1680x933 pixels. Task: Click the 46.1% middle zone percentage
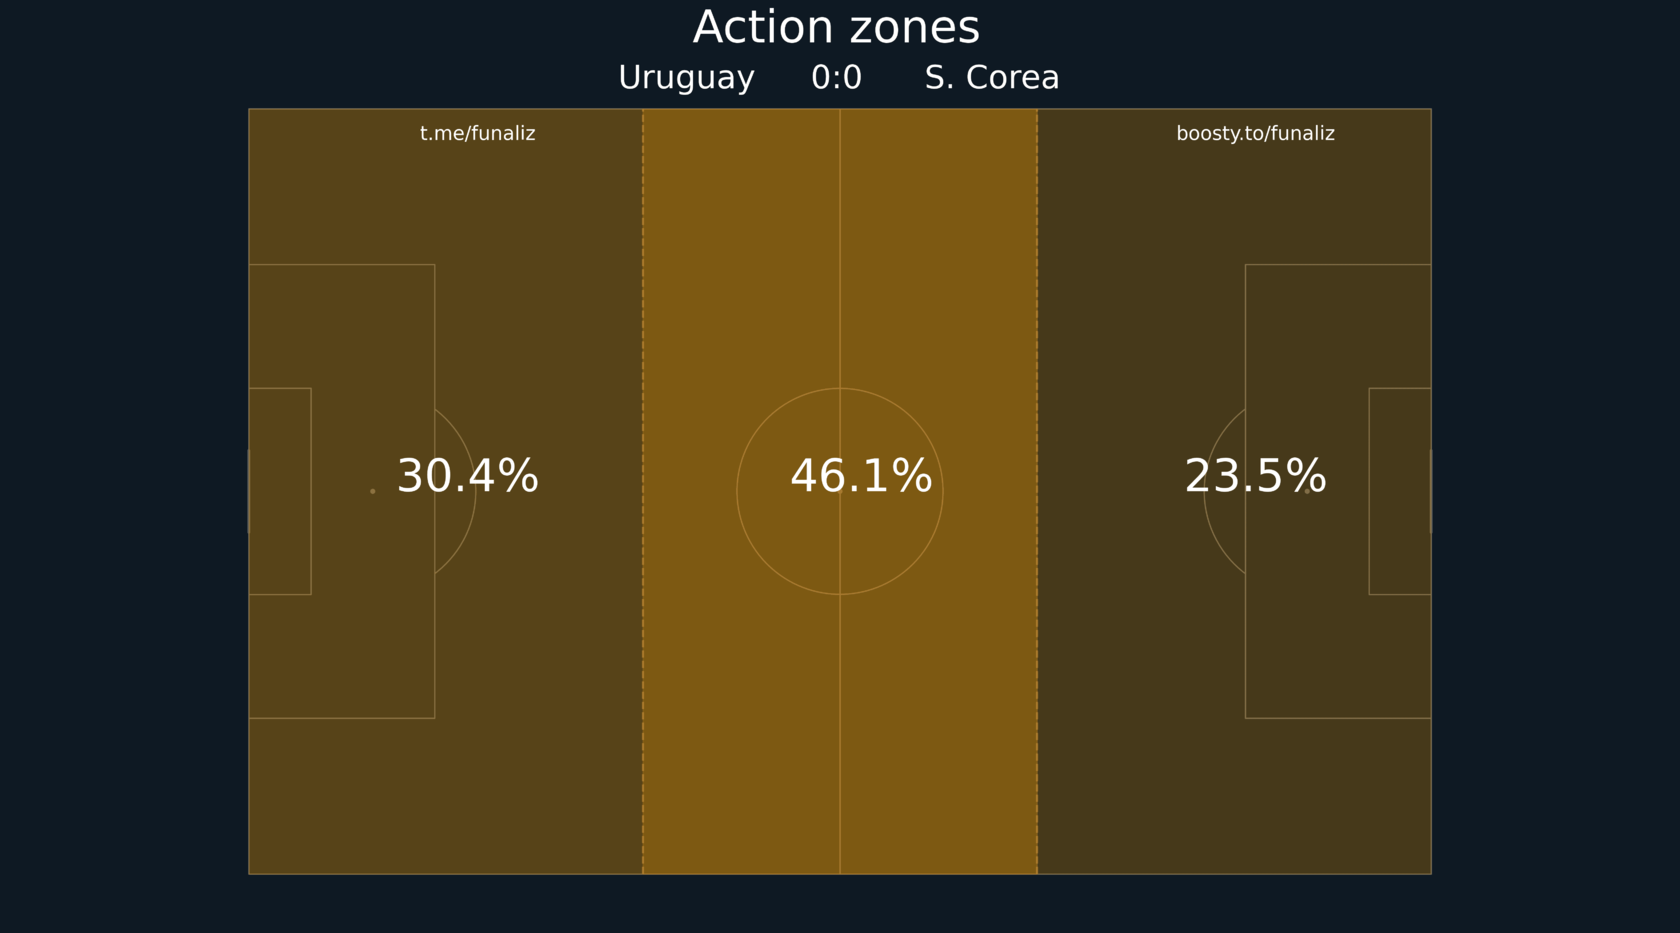click(861, 476)
